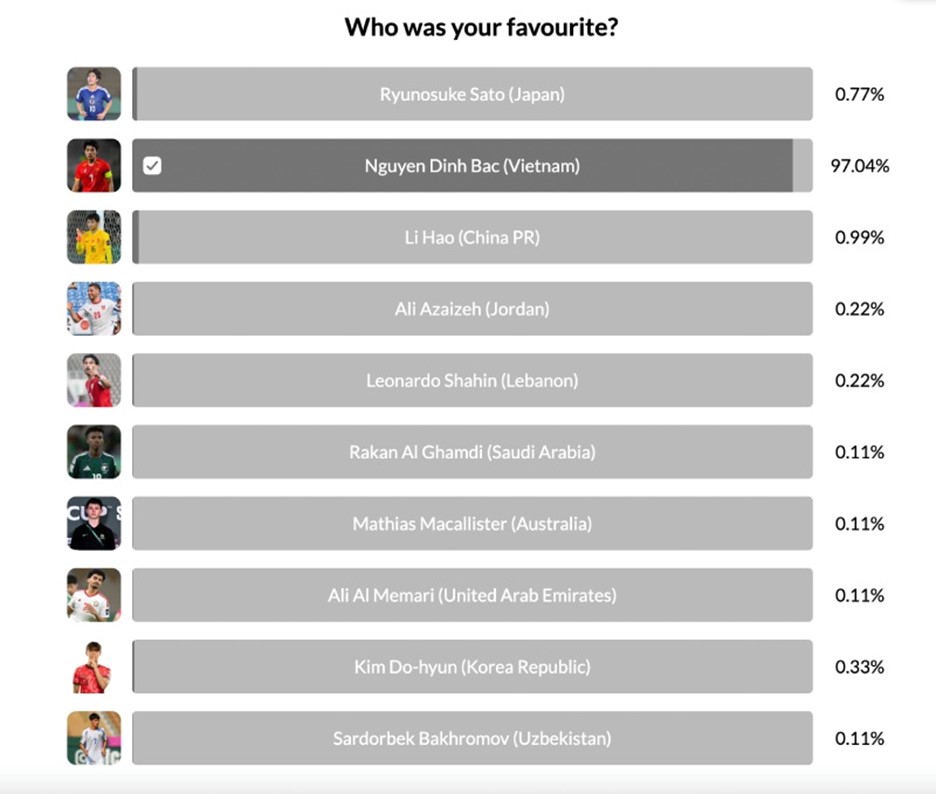Vote for Ryunosuke Sato (Japan)

[472, 94]
